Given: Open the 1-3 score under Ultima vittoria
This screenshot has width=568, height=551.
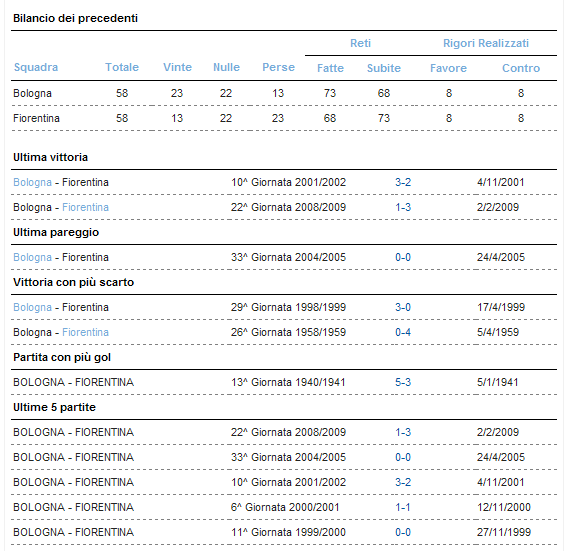Looking at the screenshot, I should coord(403,207).
